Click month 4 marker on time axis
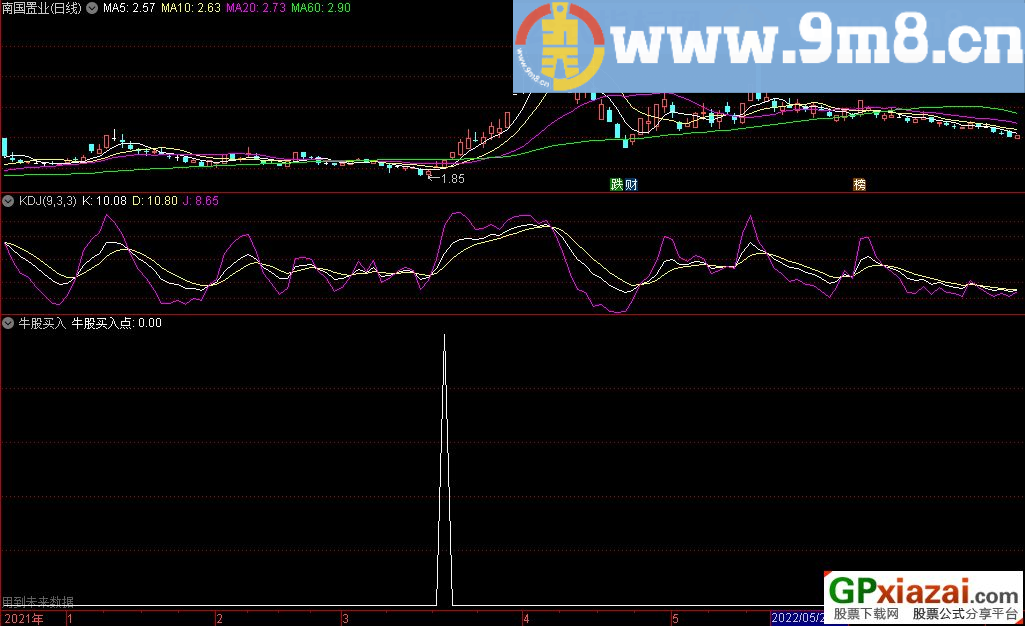The height and width of the screenshot is (626, 1025). tap(526, 618)
